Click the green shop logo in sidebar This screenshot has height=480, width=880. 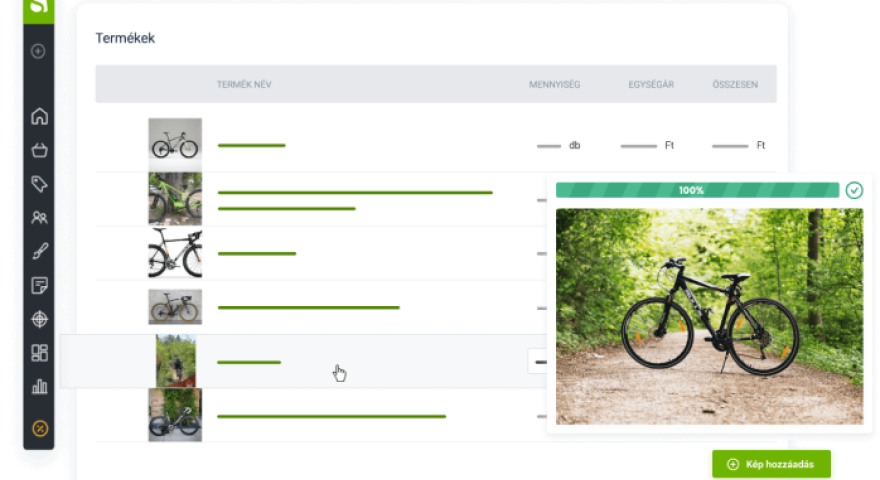pyautogui.click(x=38, y=10)
